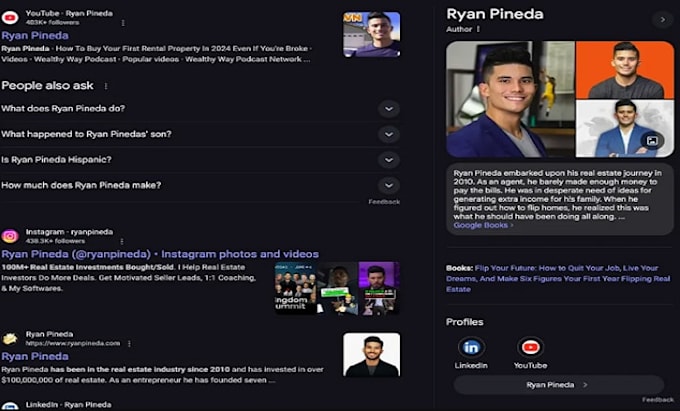The height and width of the screenshot is (411, 680).
Task: Click the 'Ryan Pineda' button under Profiles
Action: [x=559, y=385]
